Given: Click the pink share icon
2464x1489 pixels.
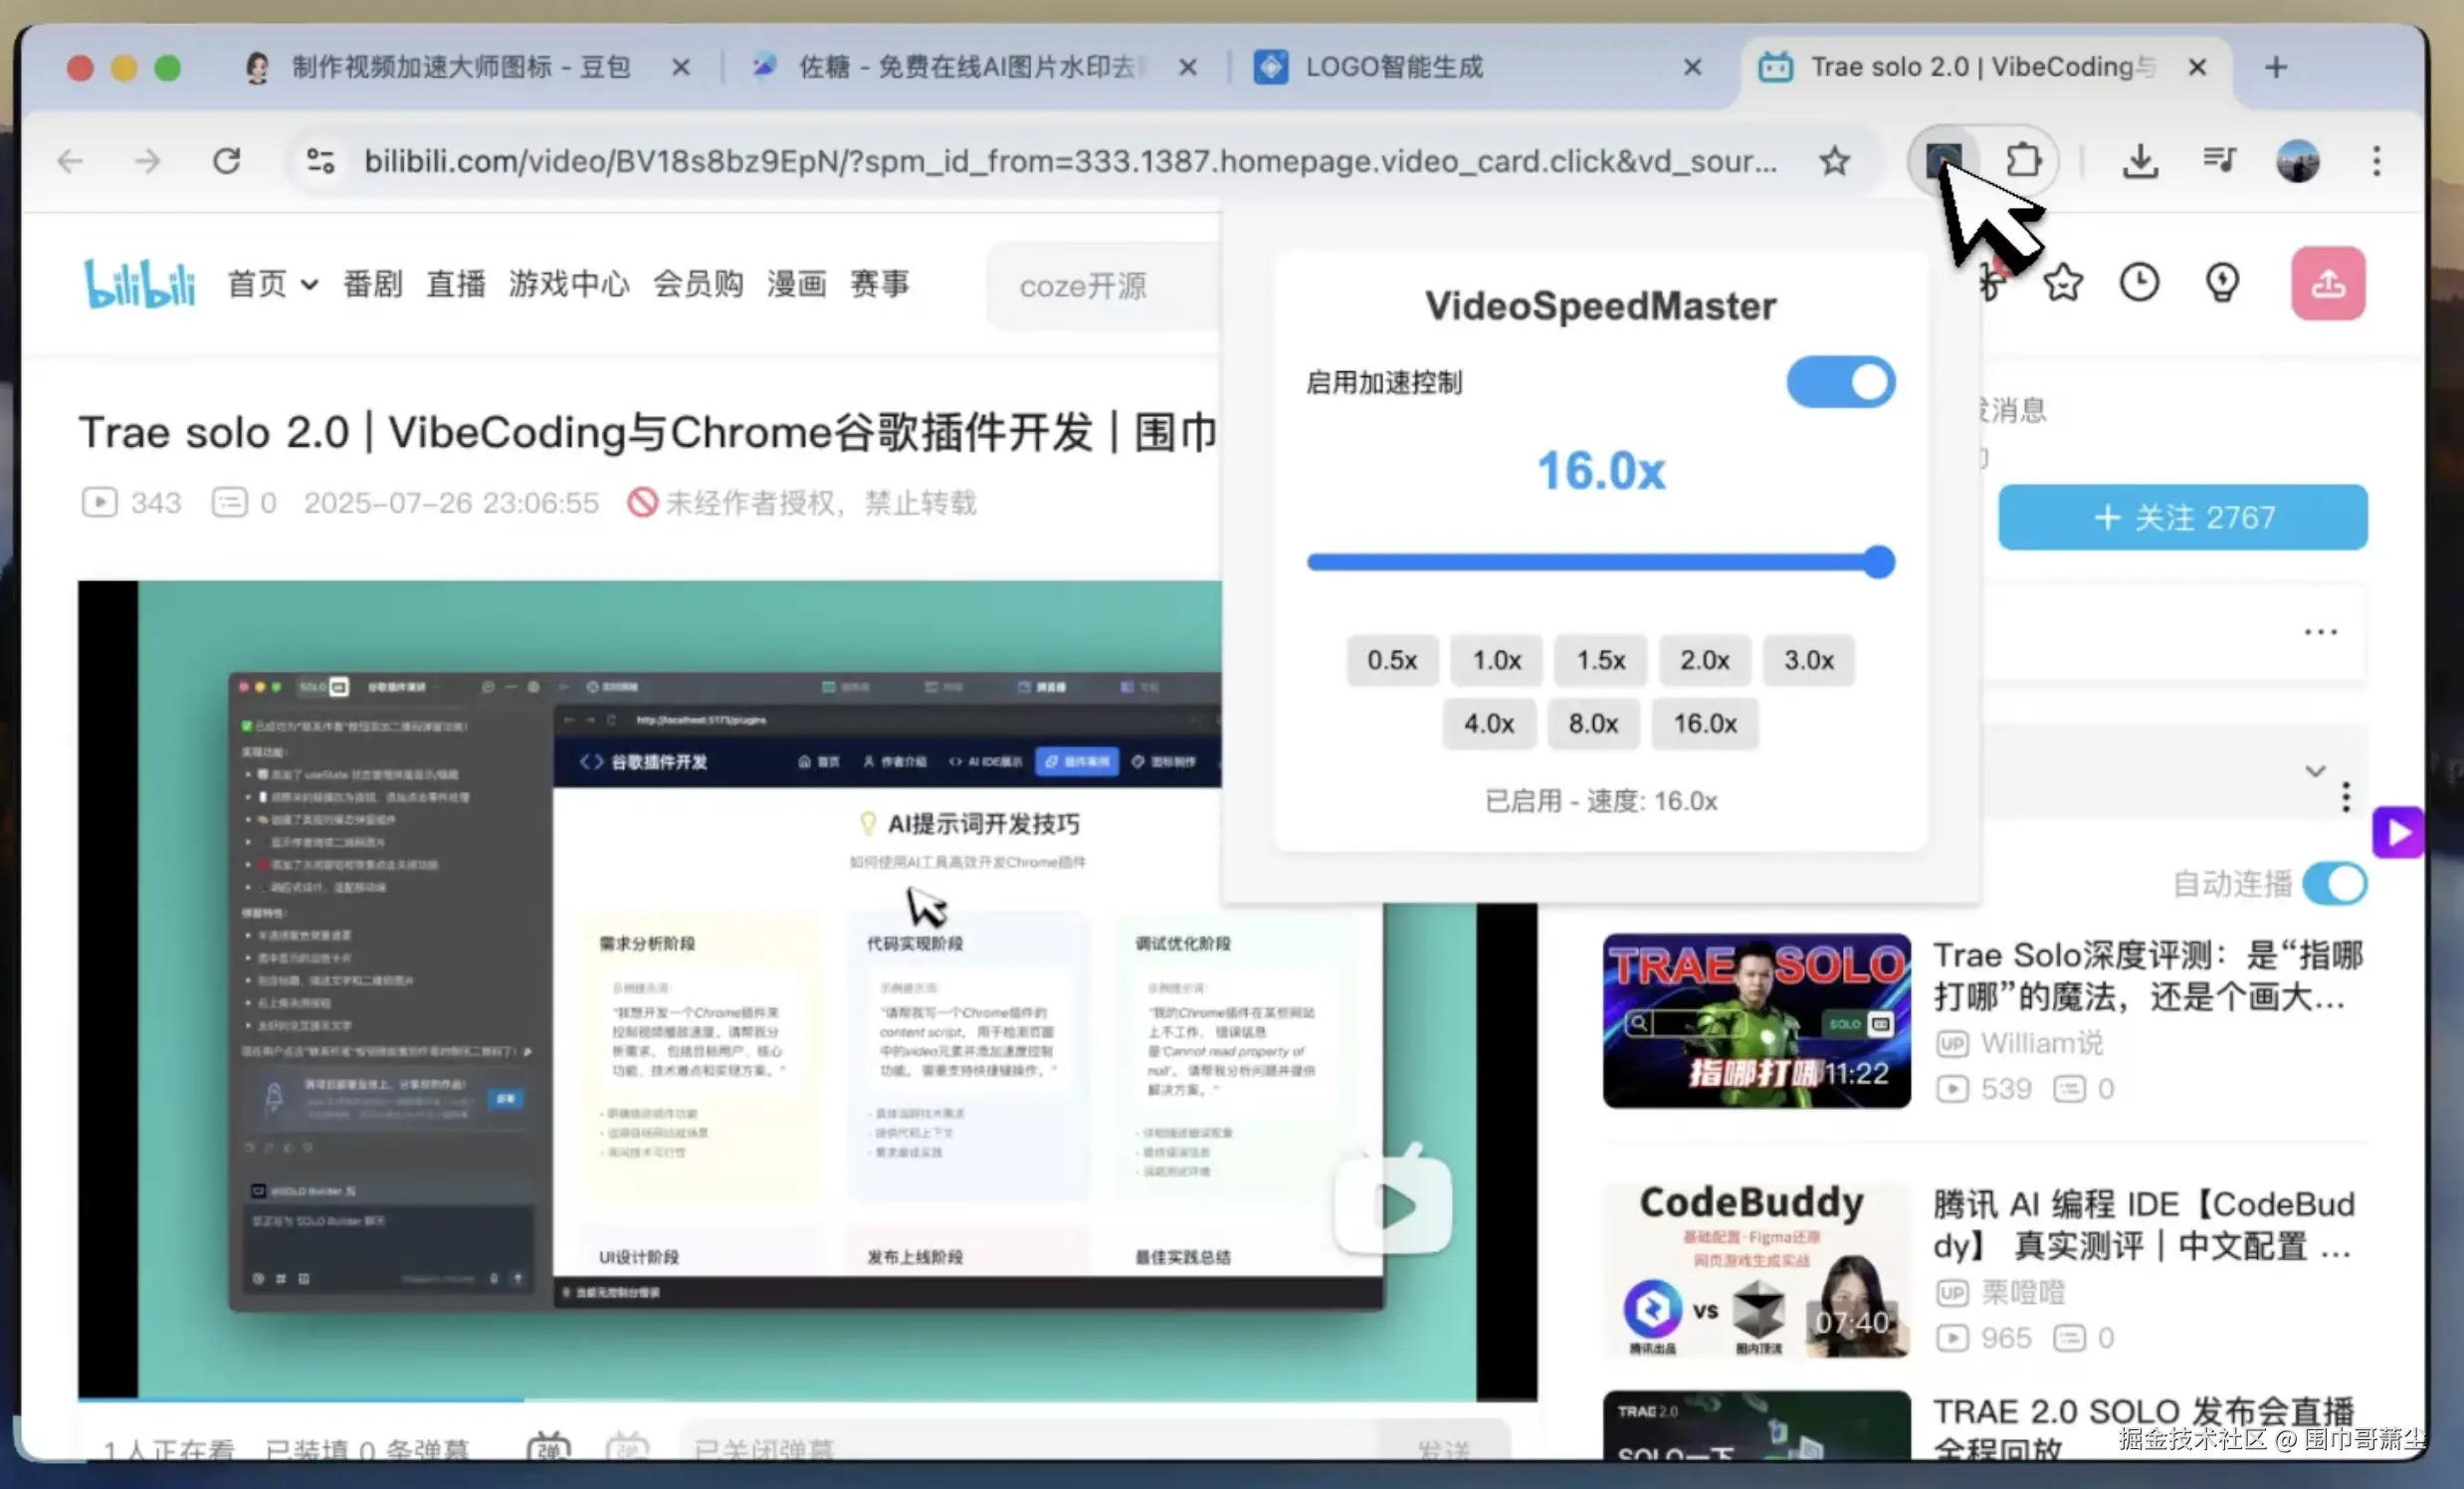Looking at the screenshot, I should tap(2327, 283).
